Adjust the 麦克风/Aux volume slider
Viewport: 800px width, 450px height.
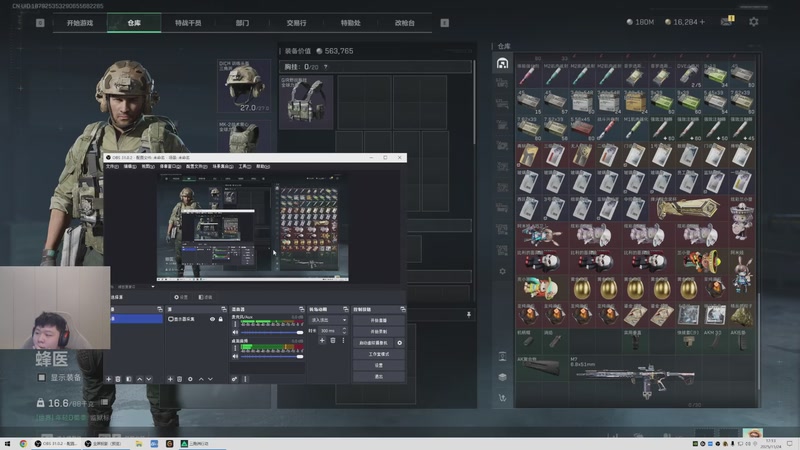click(271, 332)
